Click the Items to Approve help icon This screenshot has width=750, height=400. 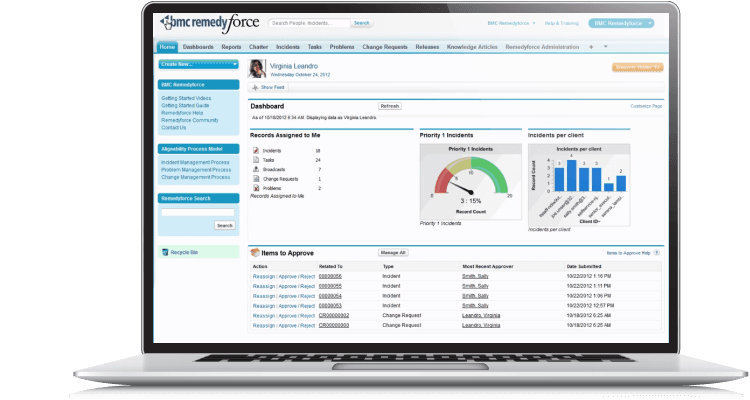click(x=657, y=253)
